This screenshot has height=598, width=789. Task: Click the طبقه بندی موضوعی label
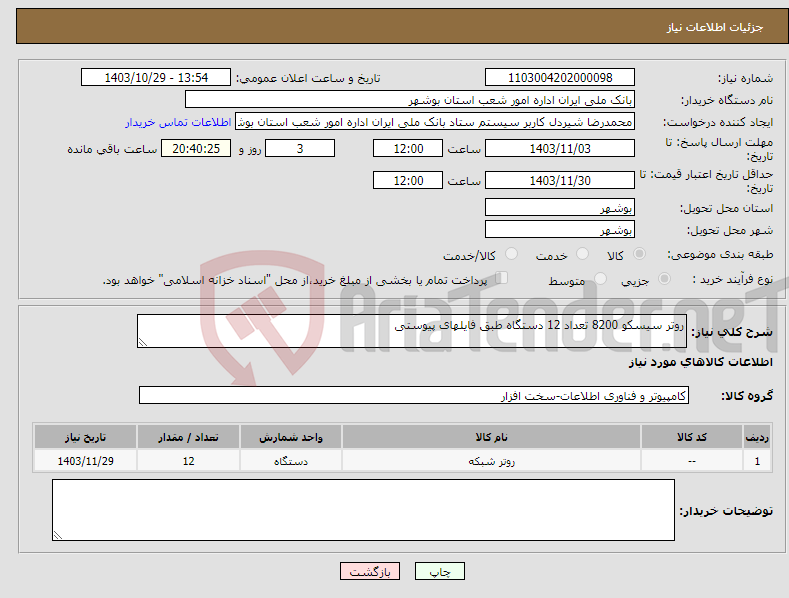click(720, 254)
